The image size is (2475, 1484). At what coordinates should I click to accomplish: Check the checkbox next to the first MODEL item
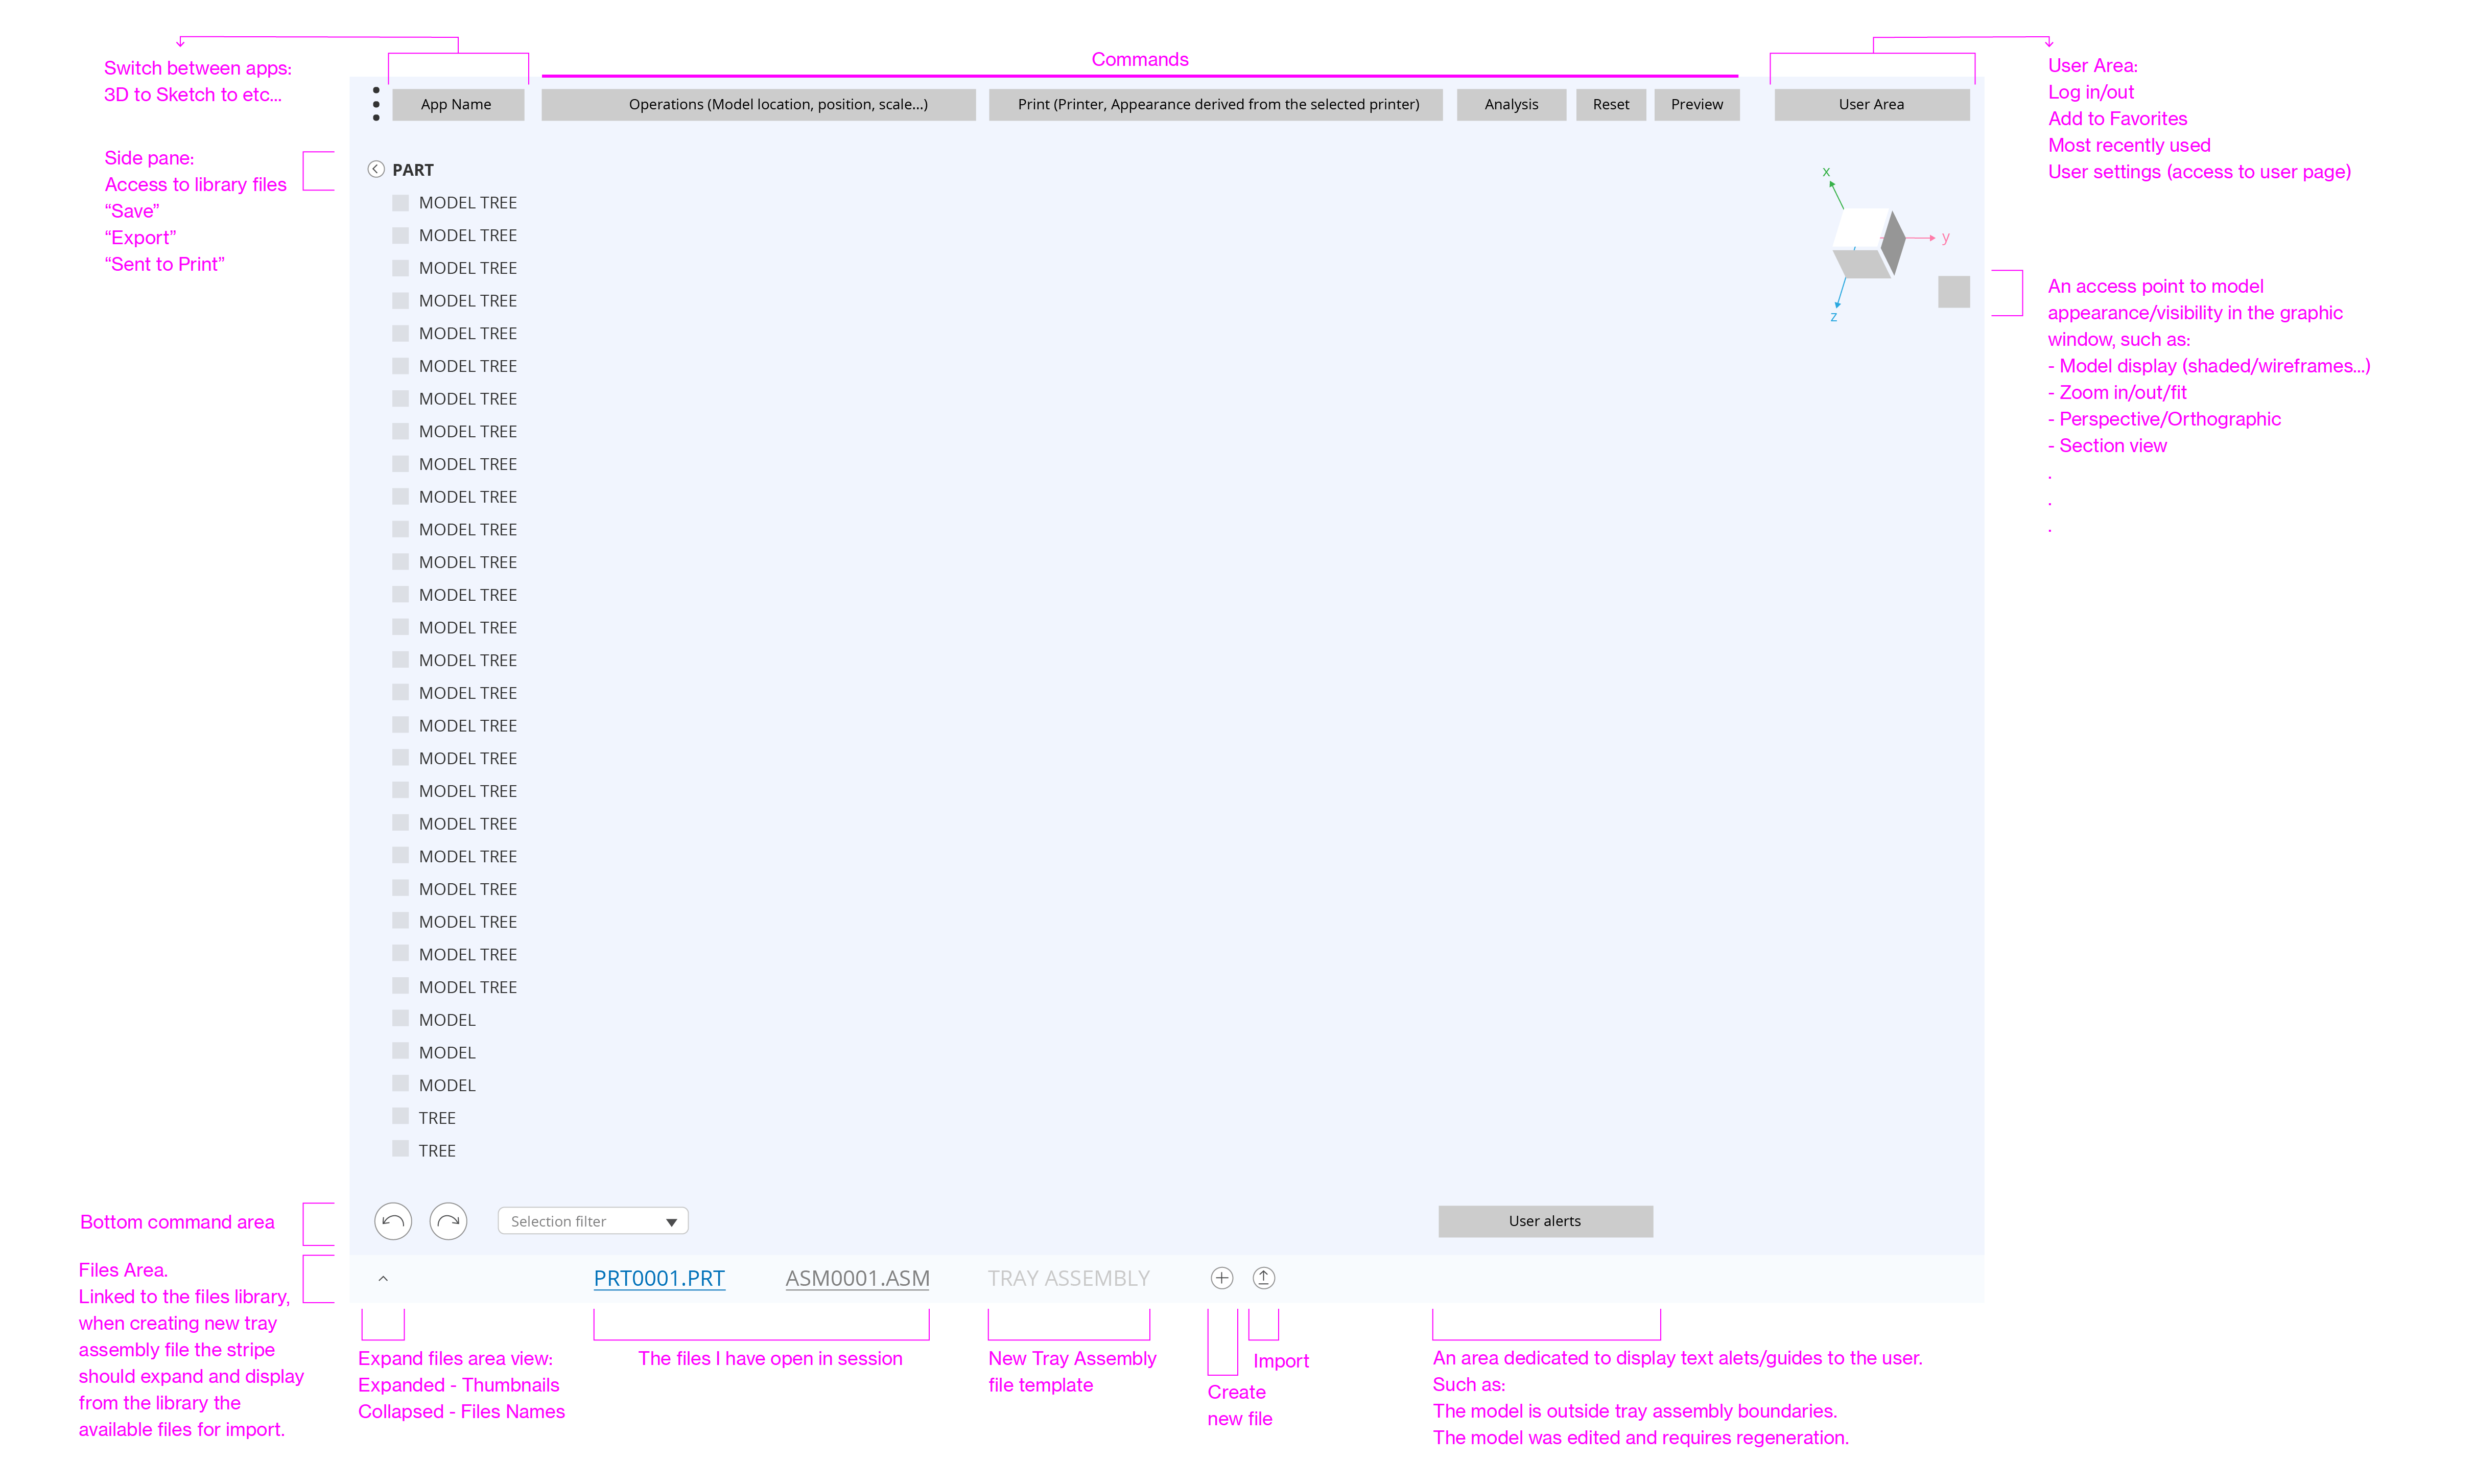(400, 1019)
